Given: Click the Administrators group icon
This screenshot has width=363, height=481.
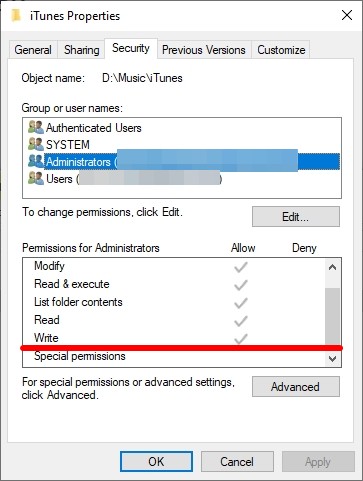Looking at the screenshot, I should pyautogui.click(x=36, y=161).
